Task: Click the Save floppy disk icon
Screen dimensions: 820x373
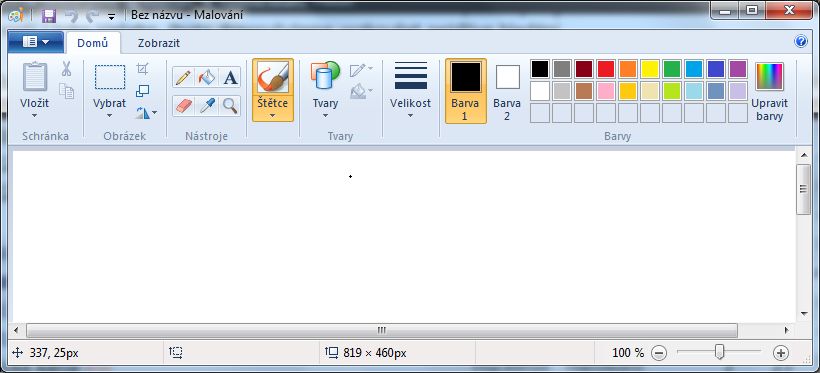Action: point(49,16)
